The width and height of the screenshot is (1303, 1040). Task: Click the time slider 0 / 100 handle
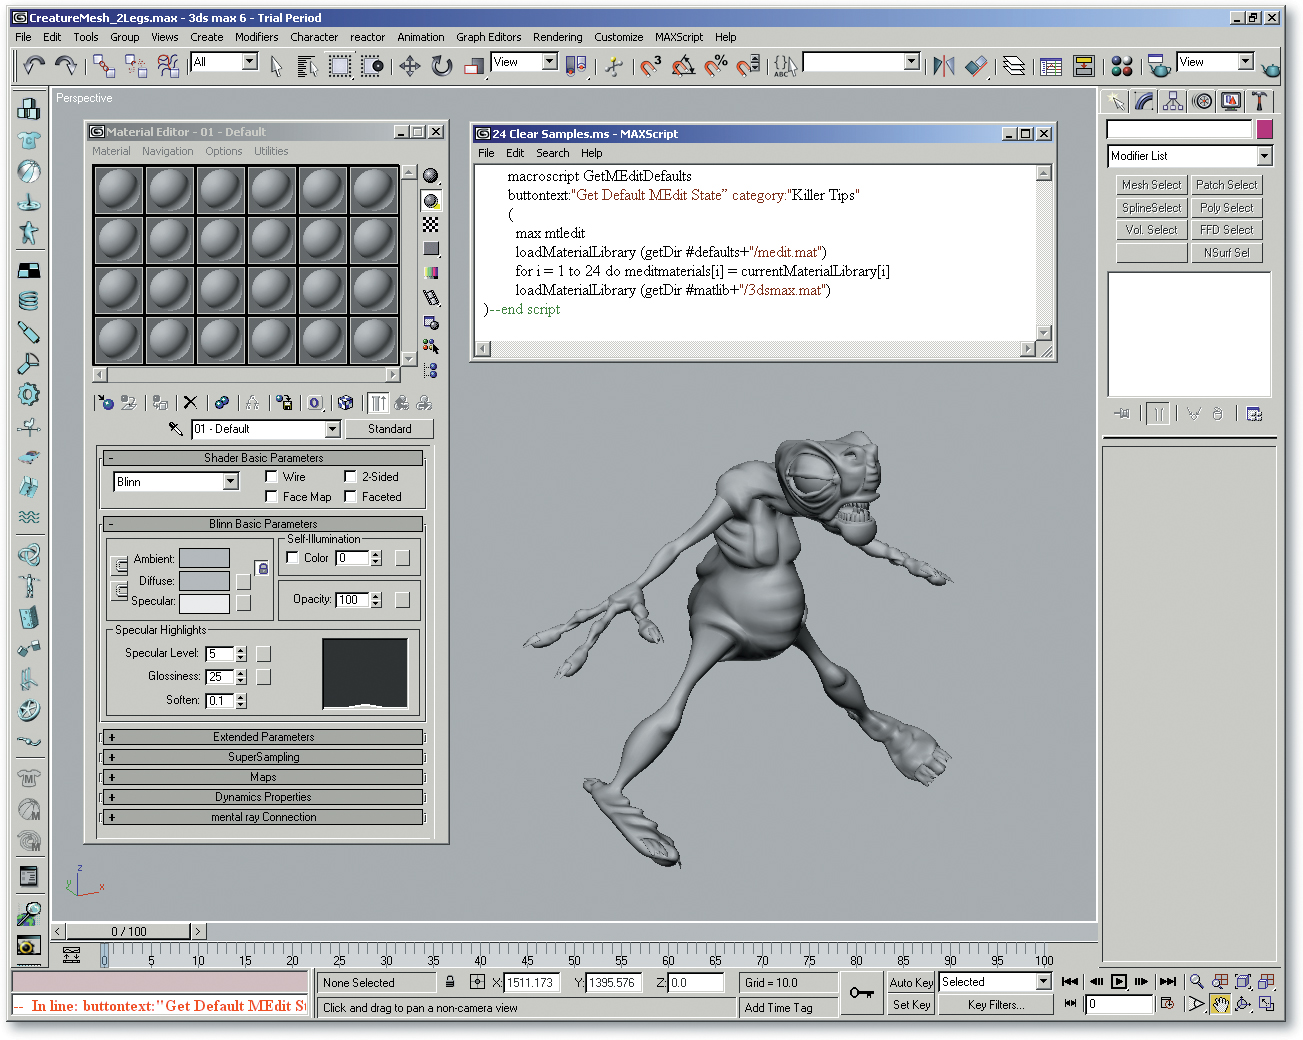[x=129, y=931]
